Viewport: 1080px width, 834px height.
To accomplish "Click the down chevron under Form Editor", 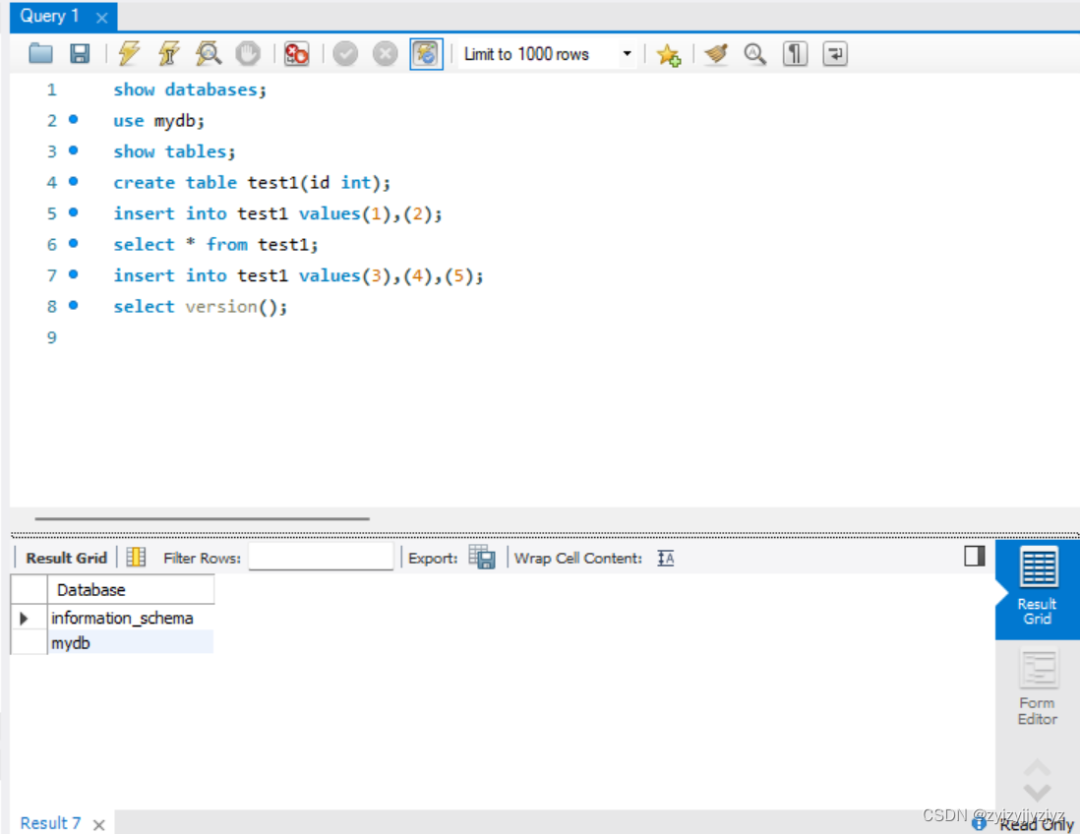I will click(1037, 791).
